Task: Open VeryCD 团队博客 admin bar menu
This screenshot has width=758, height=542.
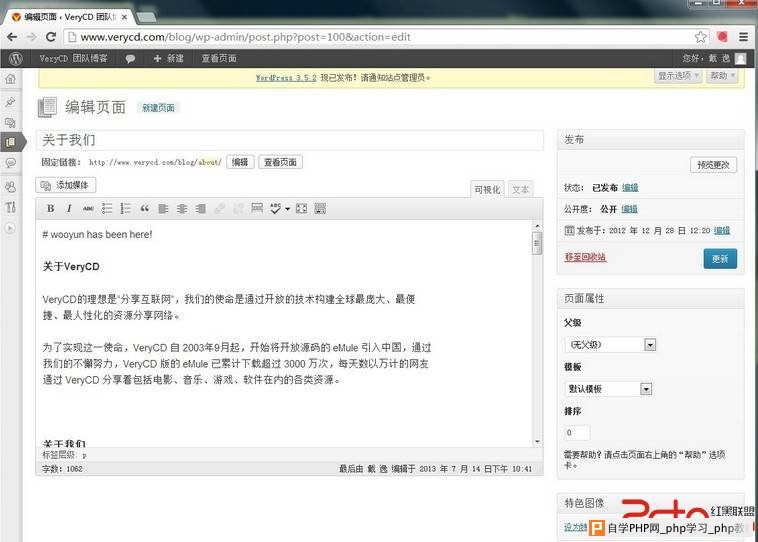Action: pyautogui.click(x=73, y=59)
